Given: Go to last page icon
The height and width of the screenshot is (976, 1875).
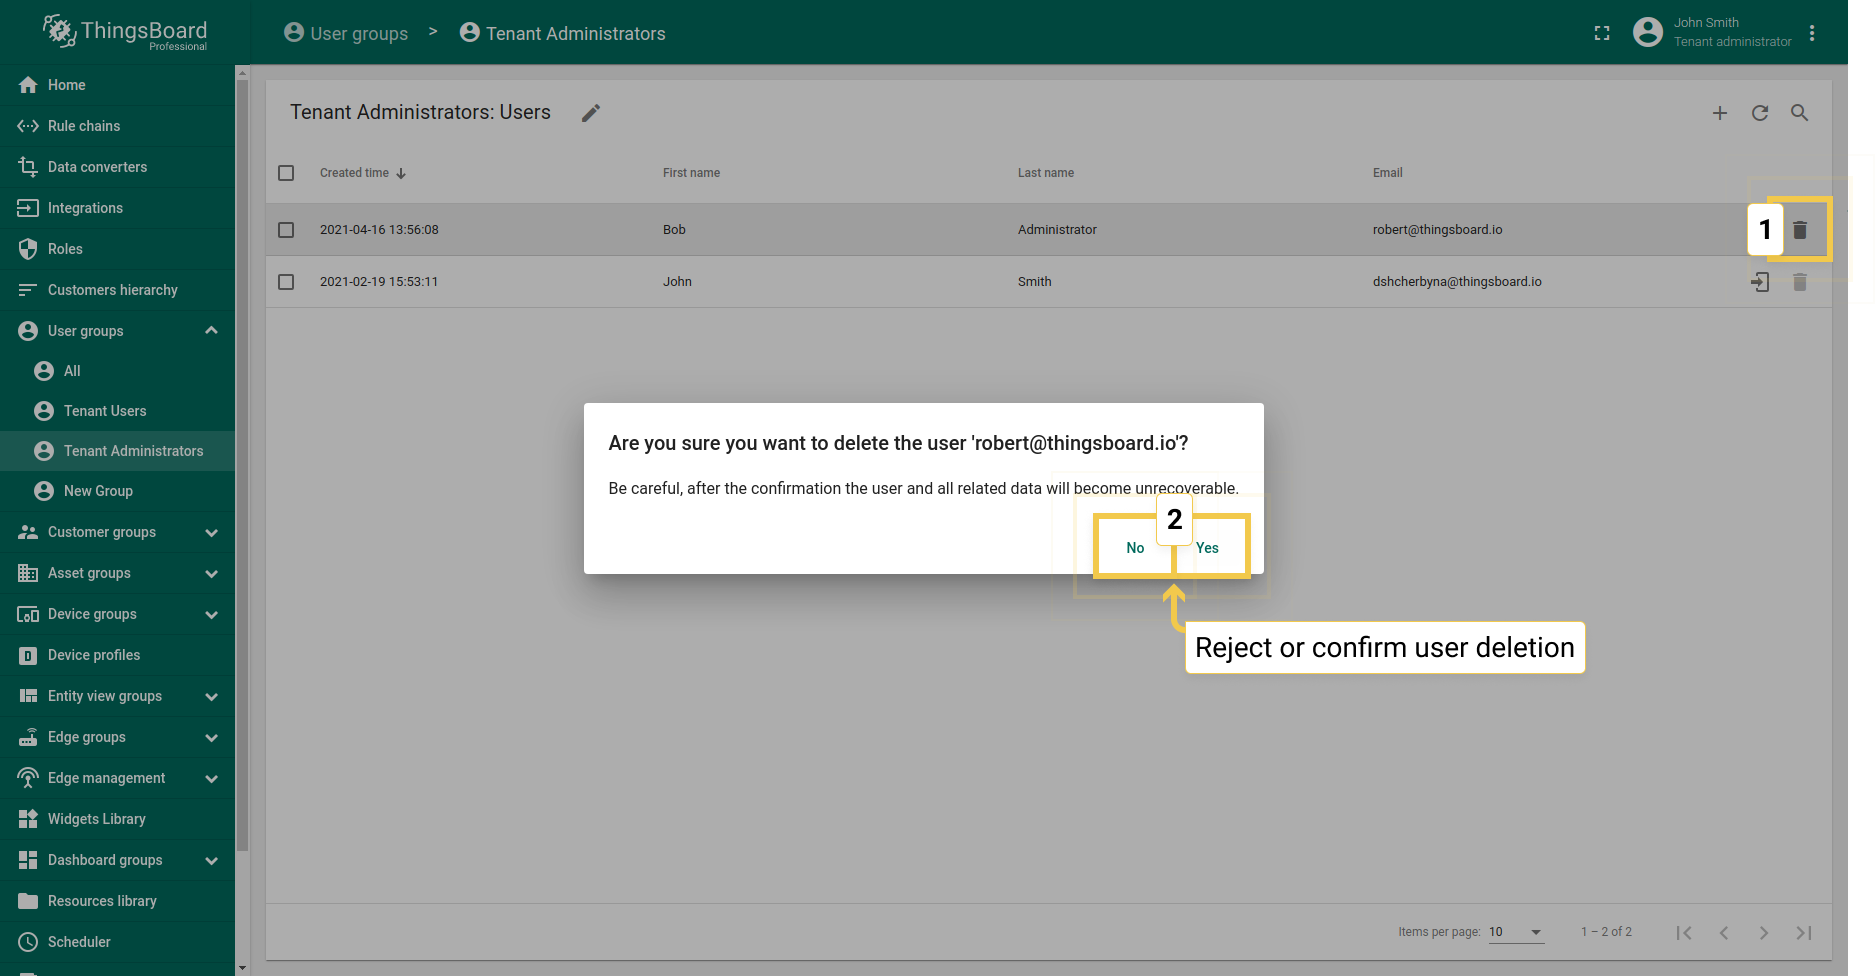Looking at the screenshot, I should [1804, 932].
